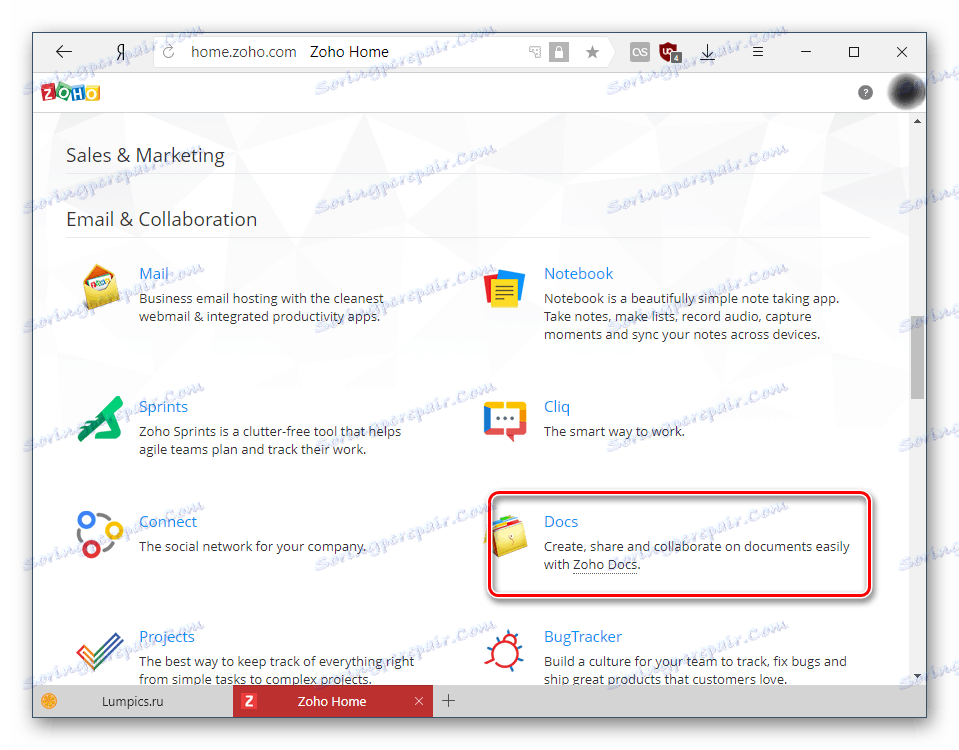Click the Lumpics.ru orange tab favicon
The width and height of the screenshot is (959, 750).
click(x=49, y=701)
